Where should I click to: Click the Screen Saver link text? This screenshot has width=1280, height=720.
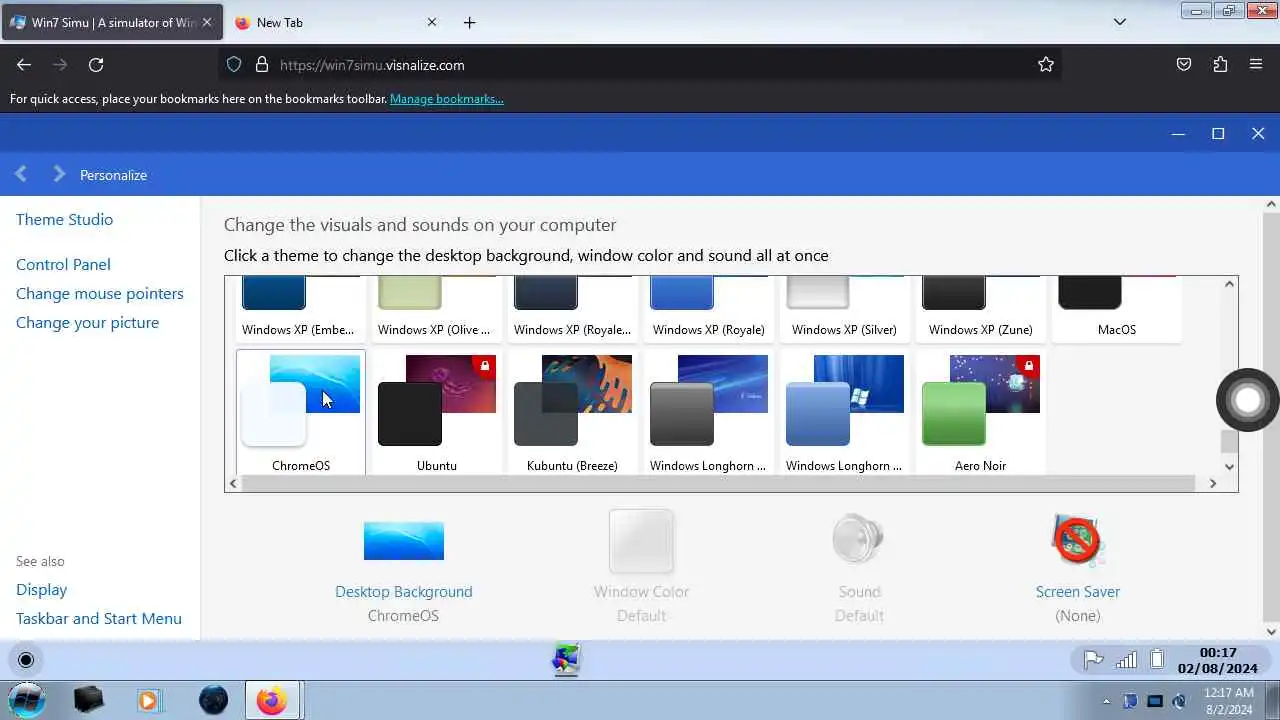click(x=1078, y=592)
